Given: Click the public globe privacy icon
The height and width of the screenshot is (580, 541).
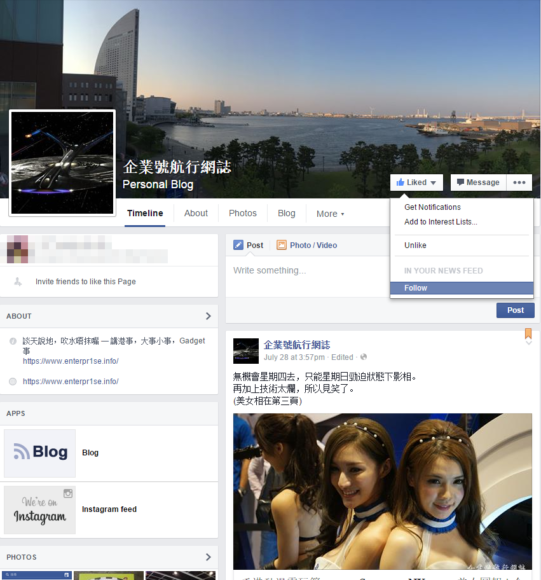Looking at the screenshot, I should (363, 357).
